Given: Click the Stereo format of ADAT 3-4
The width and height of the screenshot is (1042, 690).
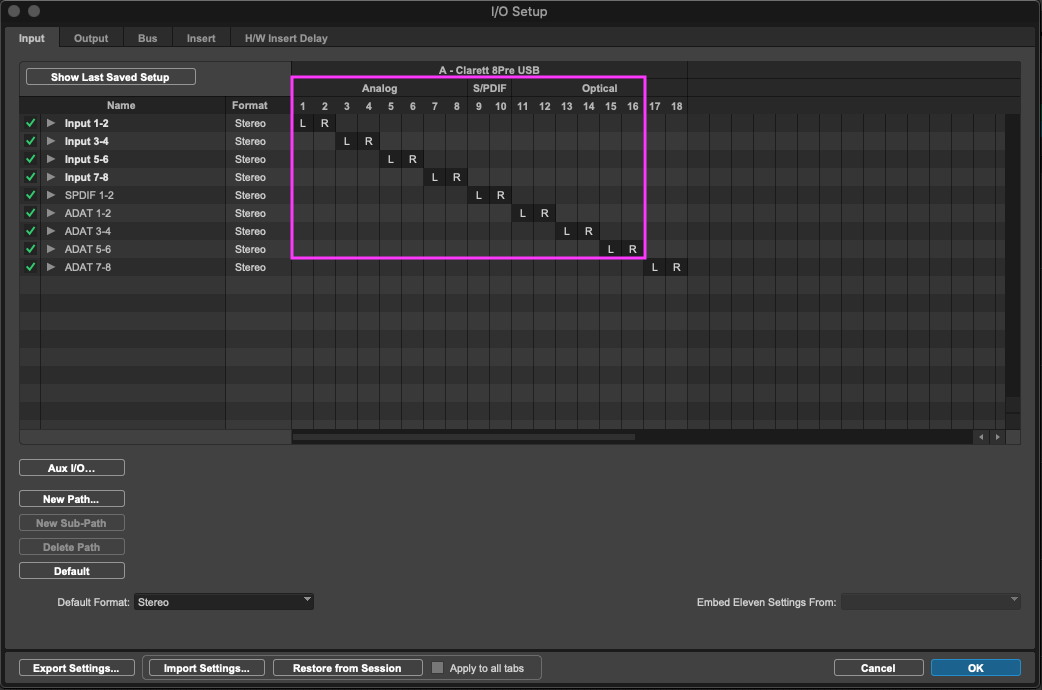Looking at the screenshot, I should click(250, 231).
